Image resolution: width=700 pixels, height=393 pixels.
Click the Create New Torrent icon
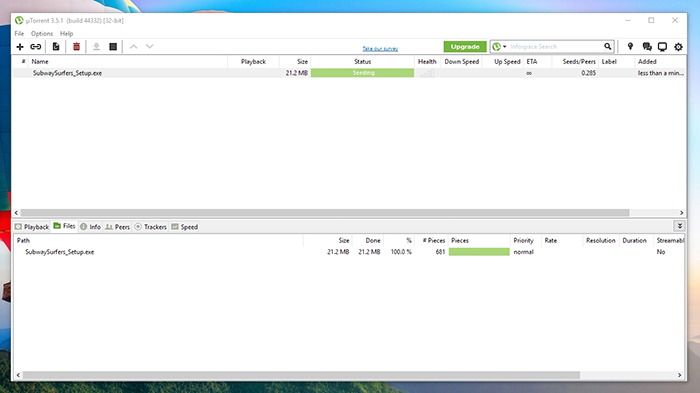point(56,46)
